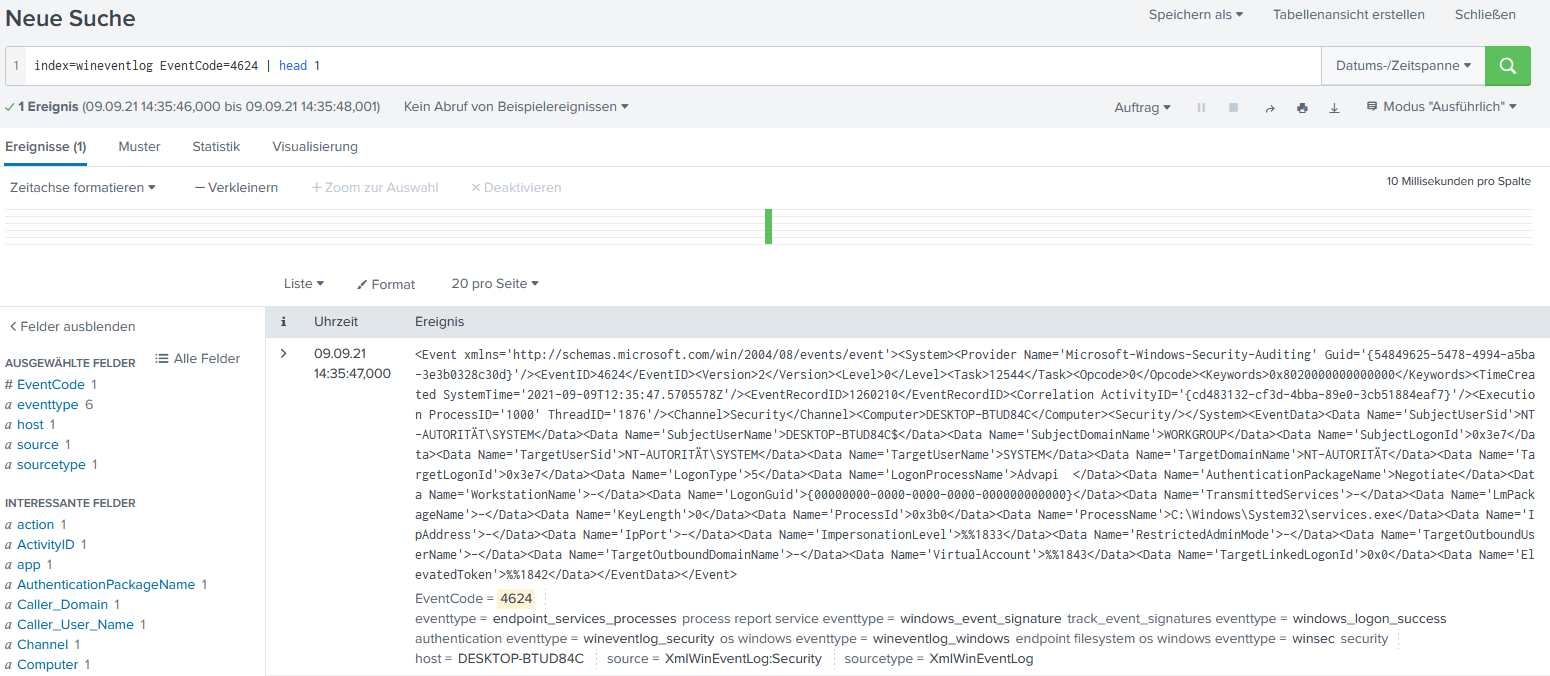Click the event time 09.09.21 14:35:47,000

point(352,363)
